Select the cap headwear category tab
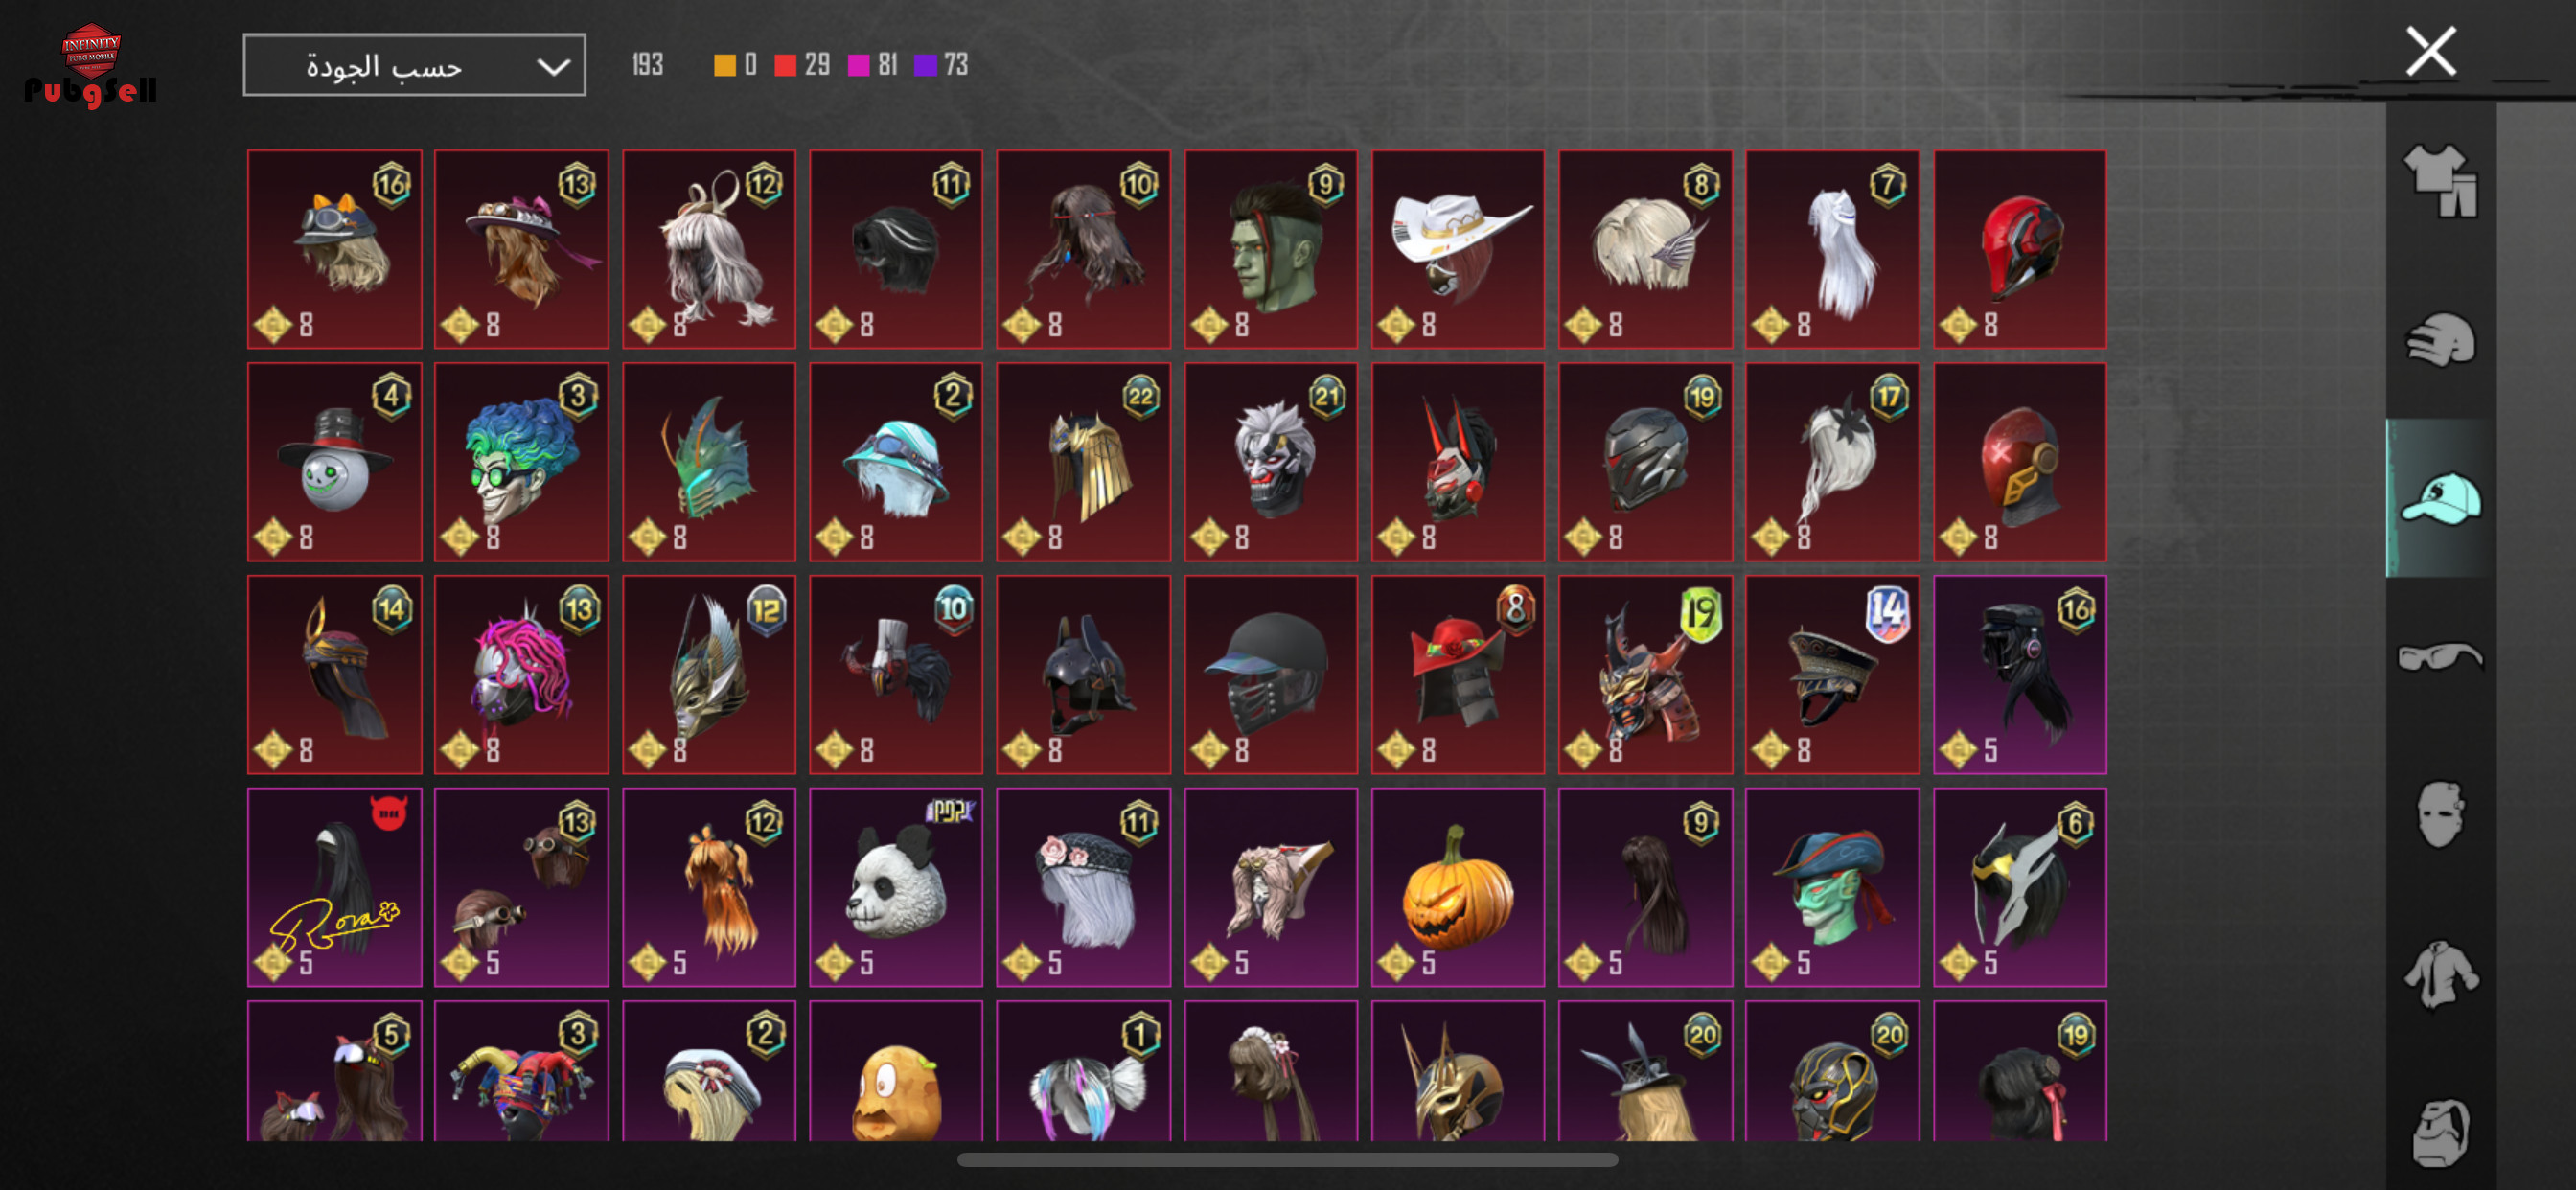 tap(2440, 497)
